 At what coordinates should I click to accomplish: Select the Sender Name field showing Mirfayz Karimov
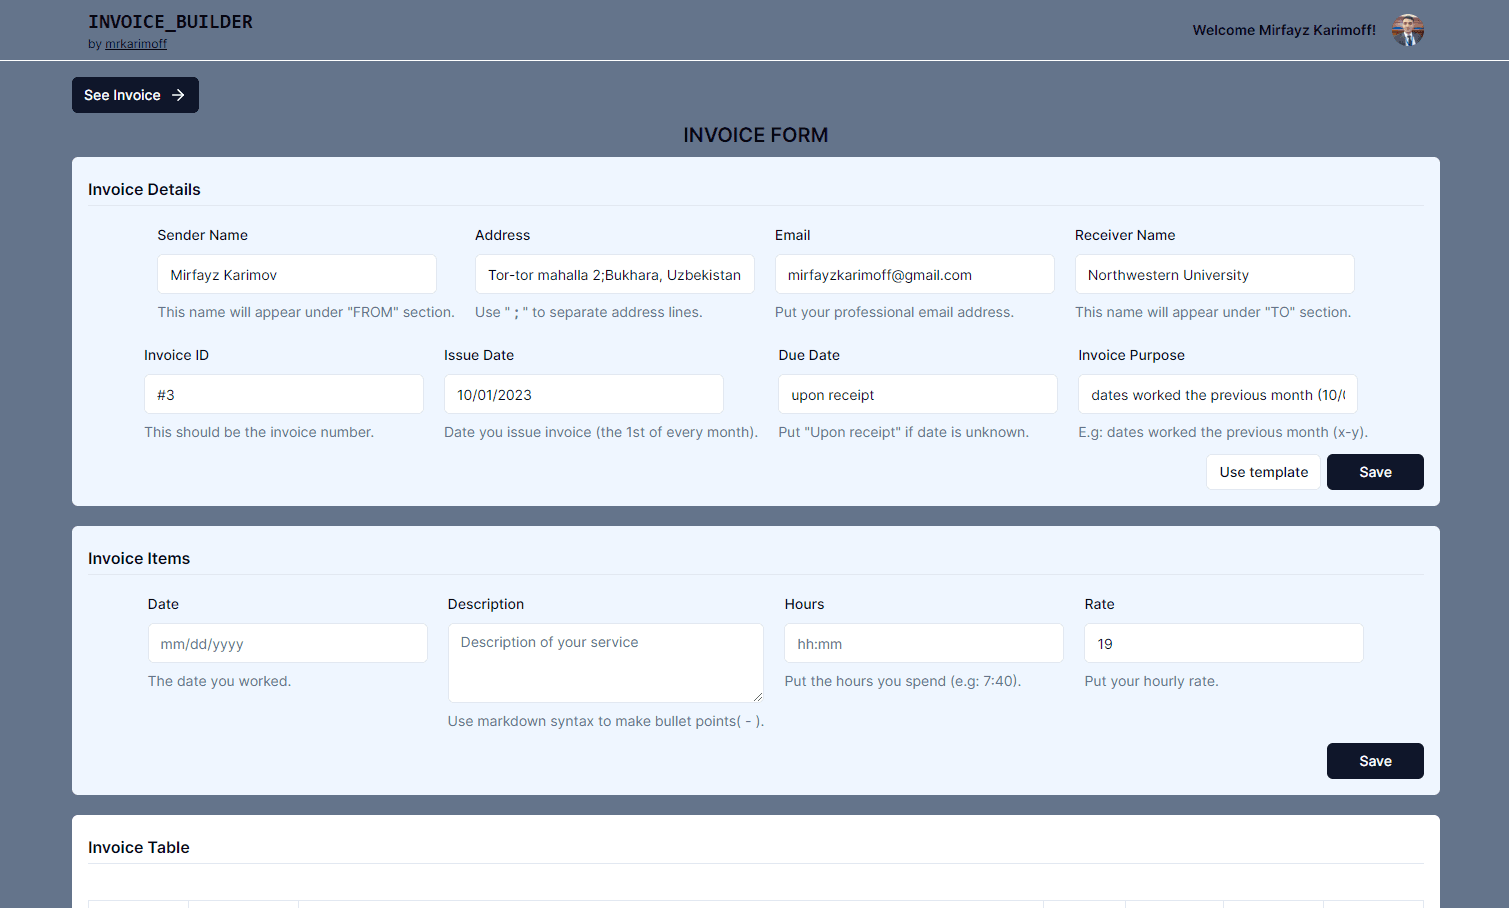(x=296, y=273)
